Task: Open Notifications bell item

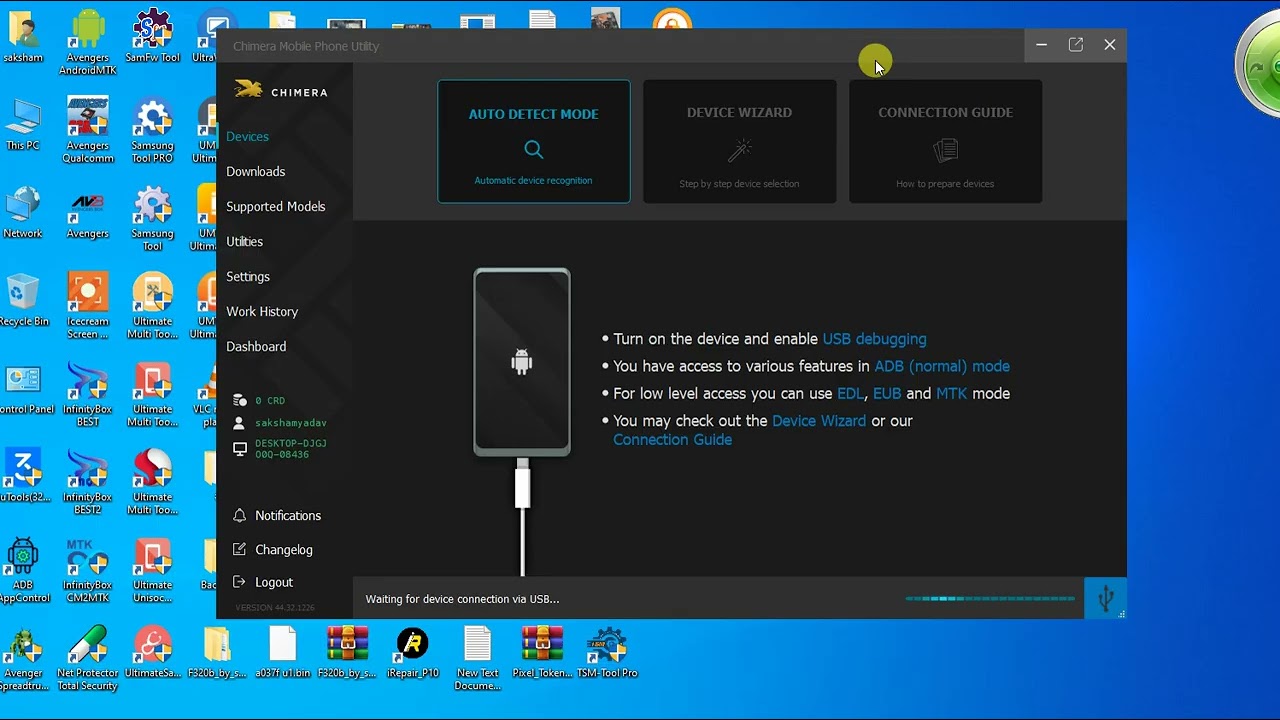Action: click(277, 515)
